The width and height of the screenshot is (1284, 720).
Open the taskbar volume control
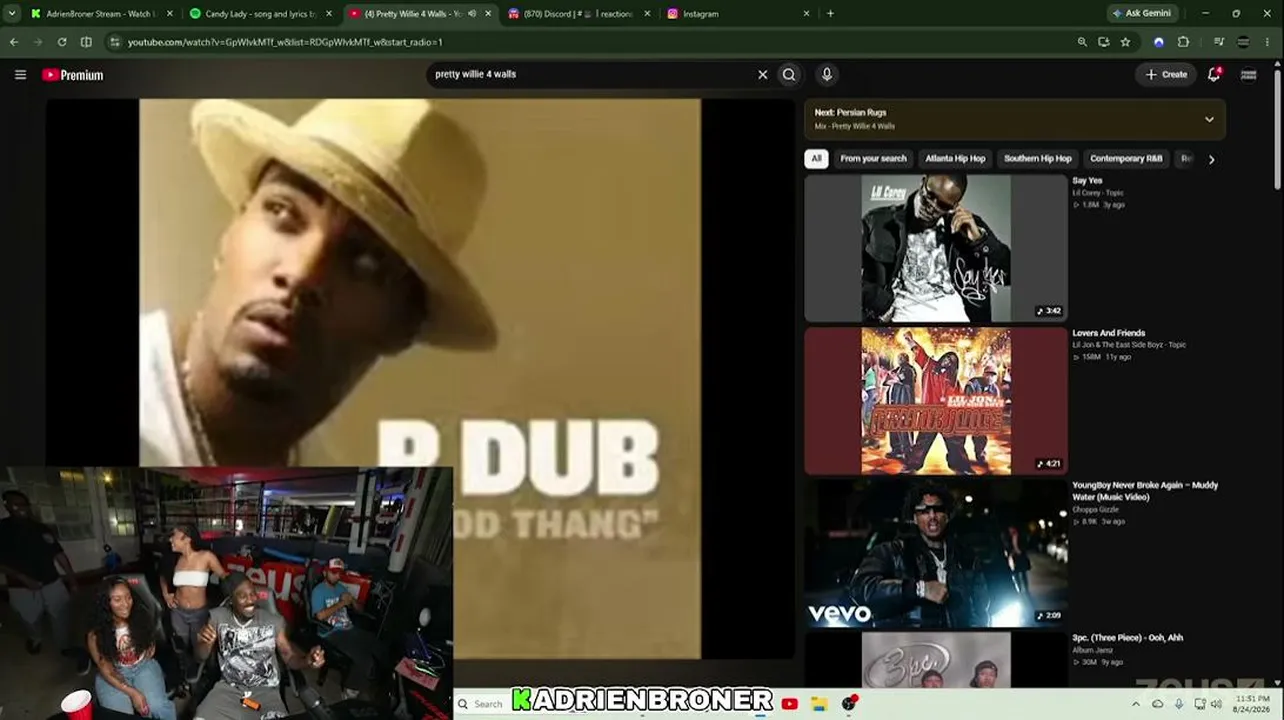(1217, 704)
